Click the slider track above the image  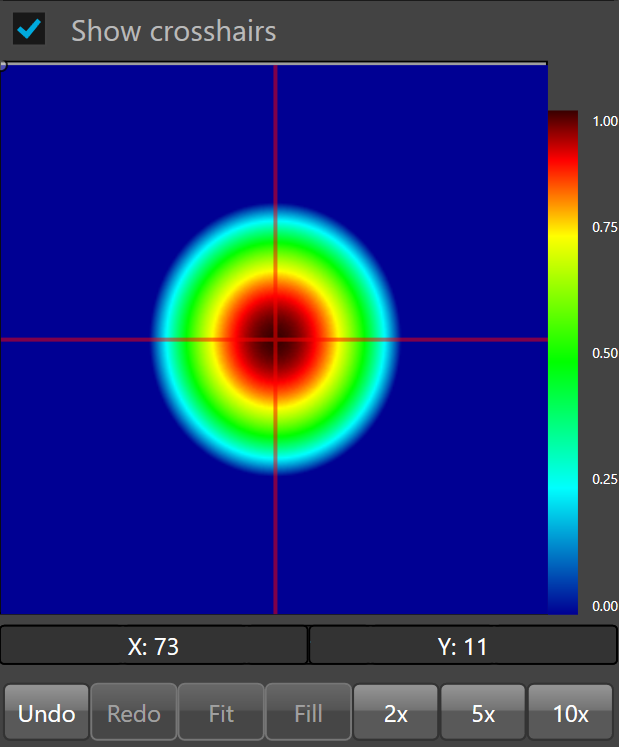point(275,64)
